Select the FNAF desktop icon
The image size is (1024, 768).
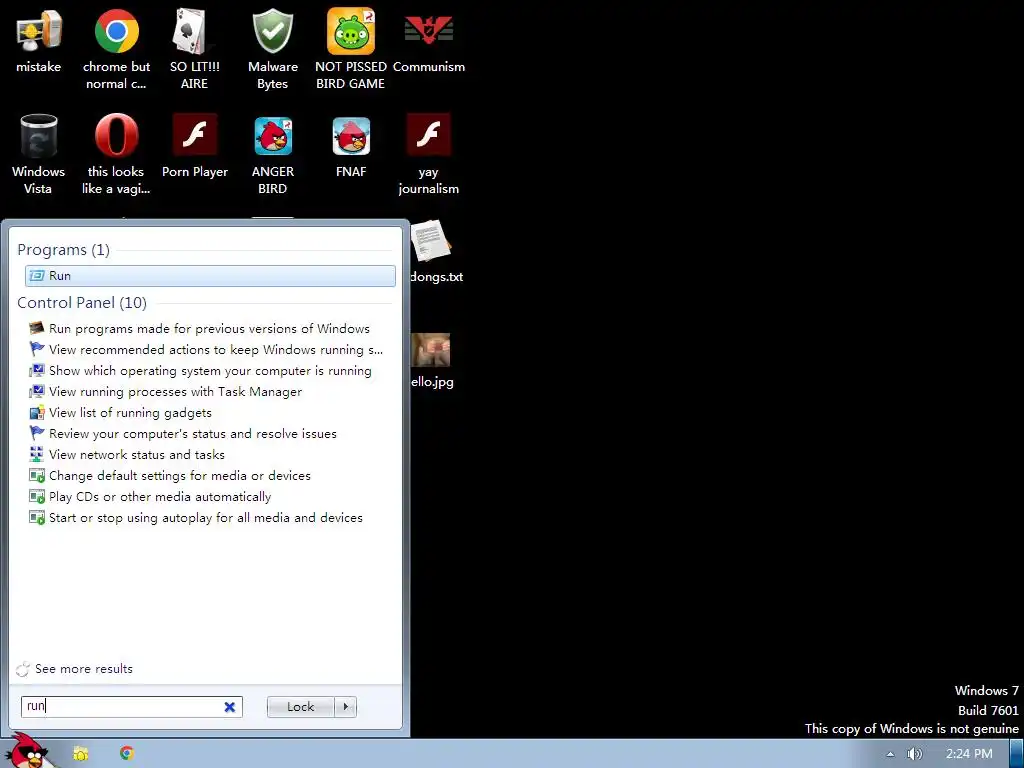(x=351, y=136)
